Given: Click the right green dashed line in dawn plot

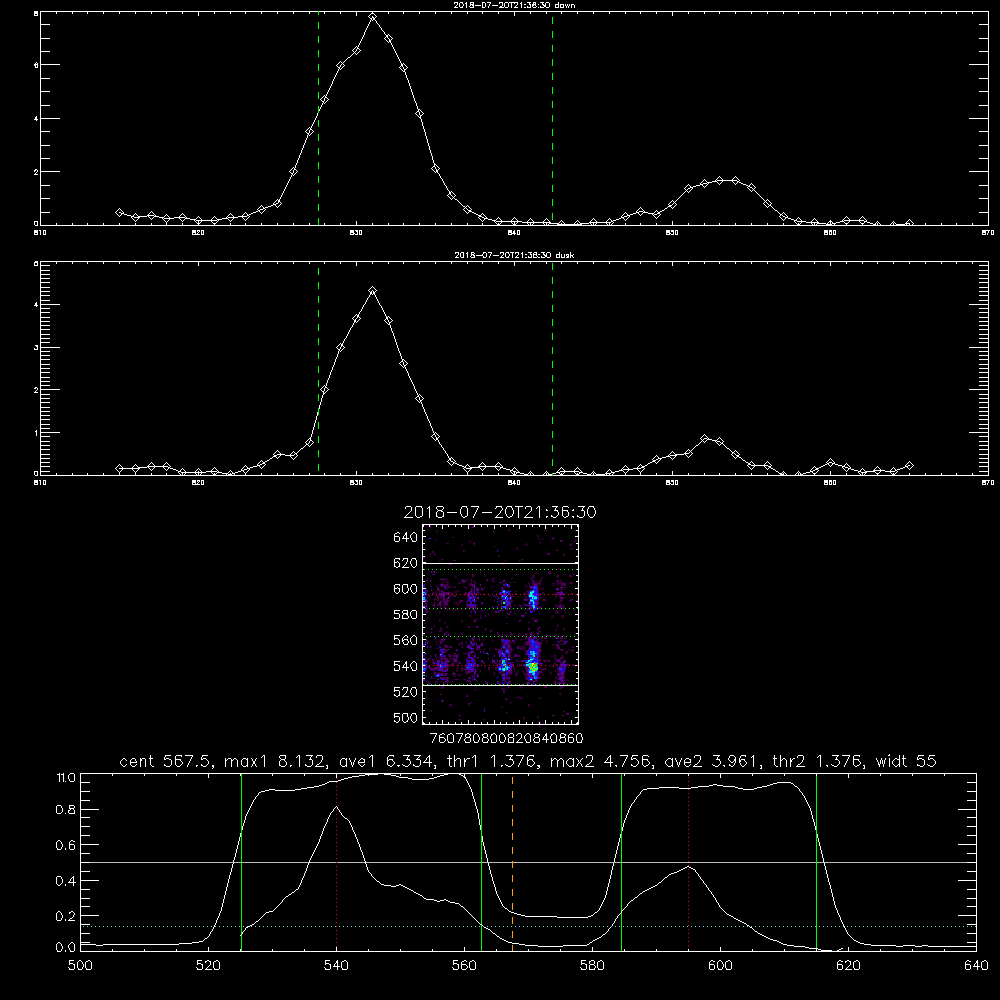Looking at the screenshot, I should 552,119.
